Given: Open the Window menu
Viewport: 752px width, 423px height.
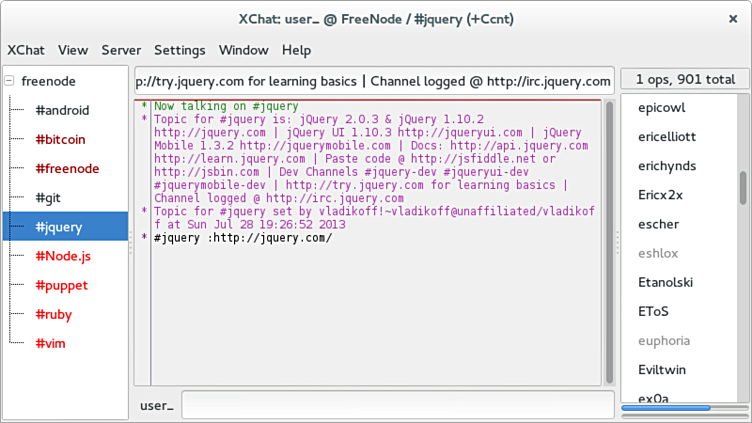Looking at the screenshot, I should pyautogui.click(x=244, y=50).
